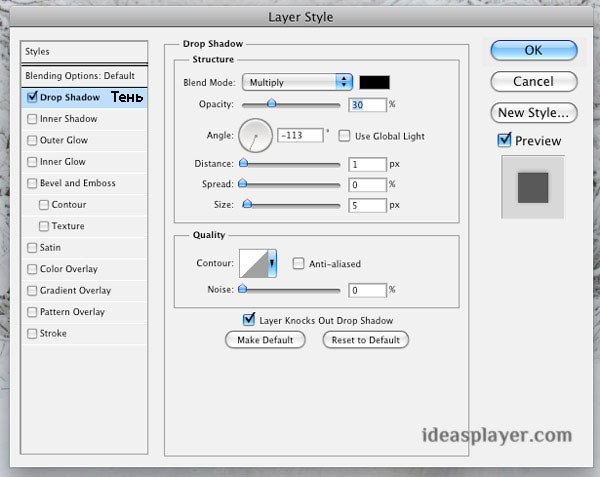Select the Stroke style row

click(x=84, y=333)
